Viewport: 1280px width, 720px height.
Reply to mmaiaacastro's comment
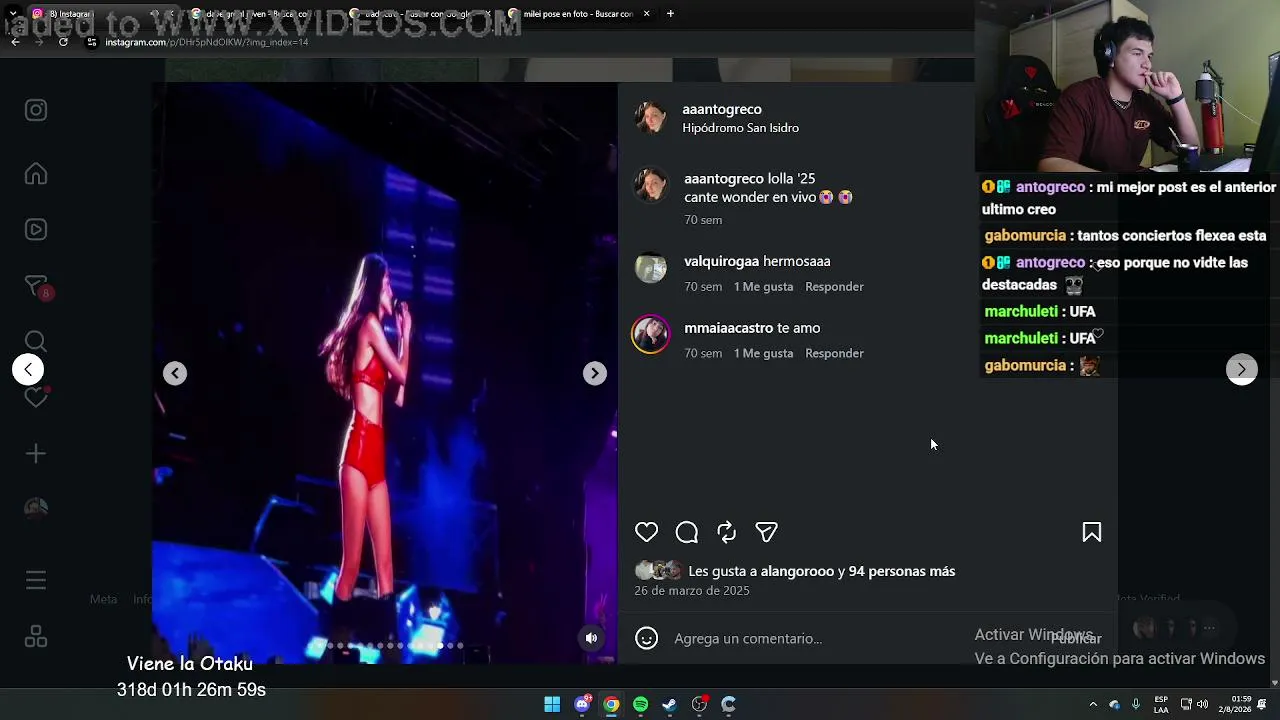(x=834, y=353)
